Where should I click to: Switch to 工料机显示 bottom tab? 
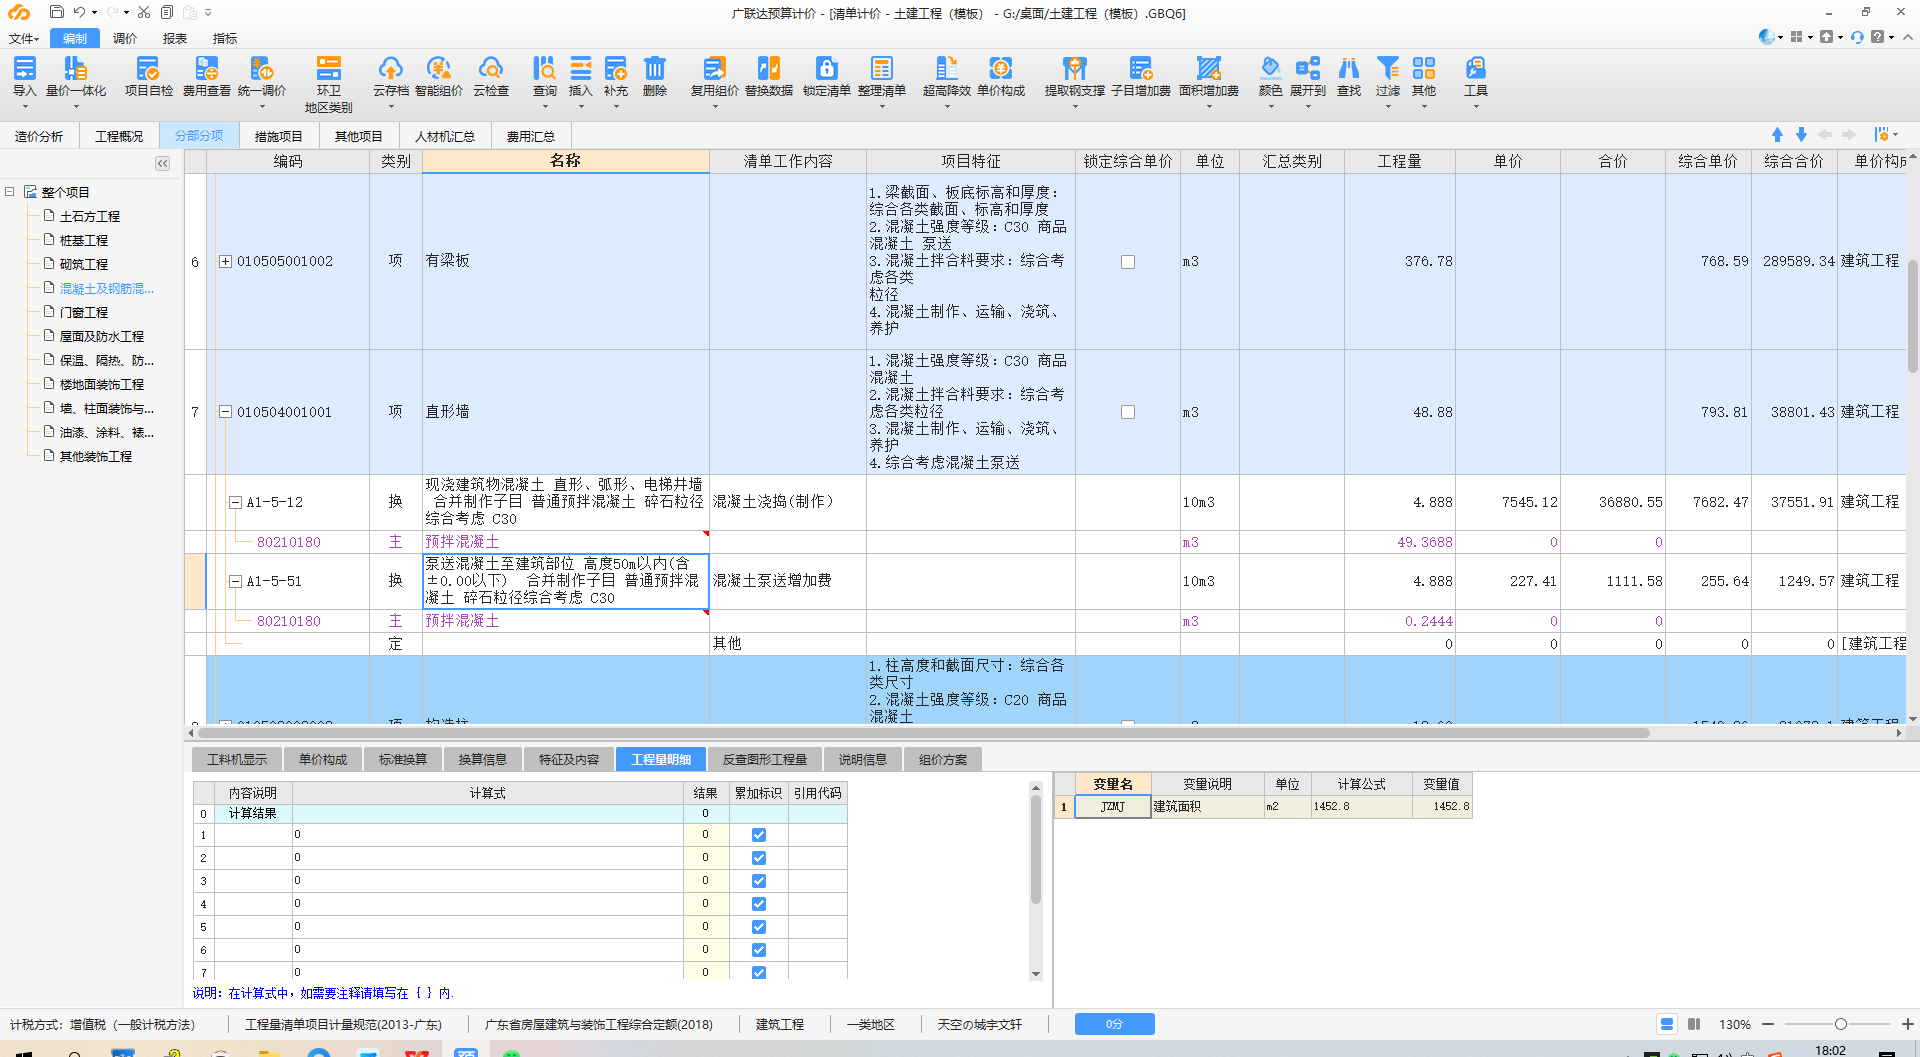(237, 760)
